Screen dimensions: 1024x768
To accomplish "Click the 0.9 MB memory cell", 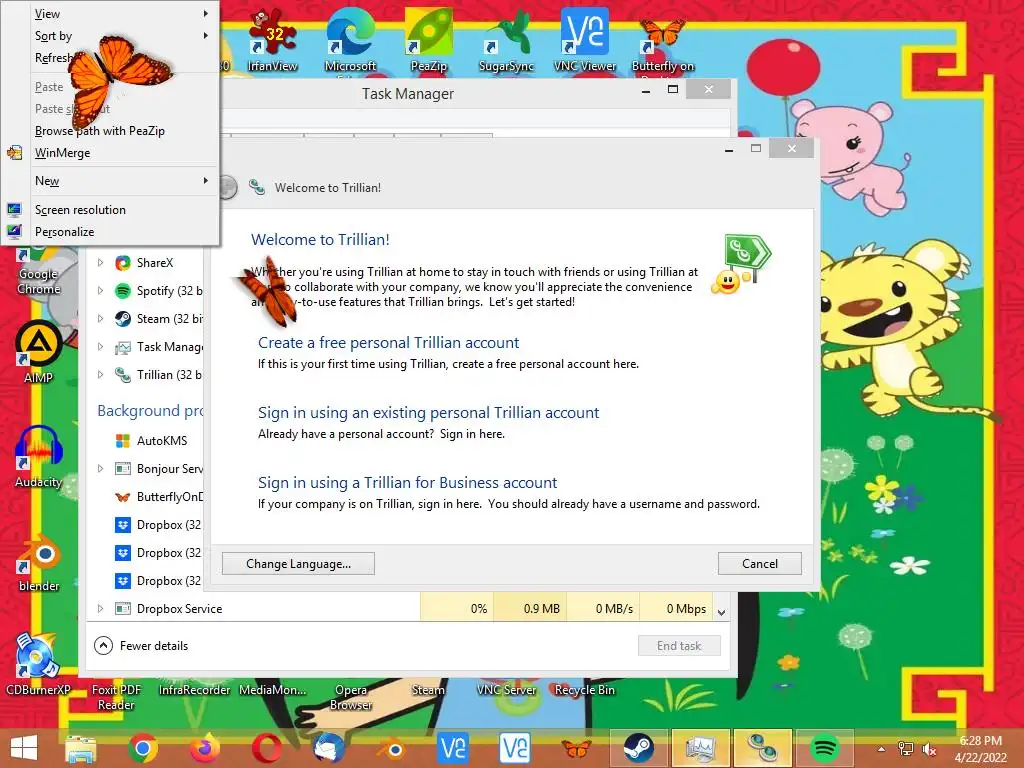I will click(x=530, y=609).
